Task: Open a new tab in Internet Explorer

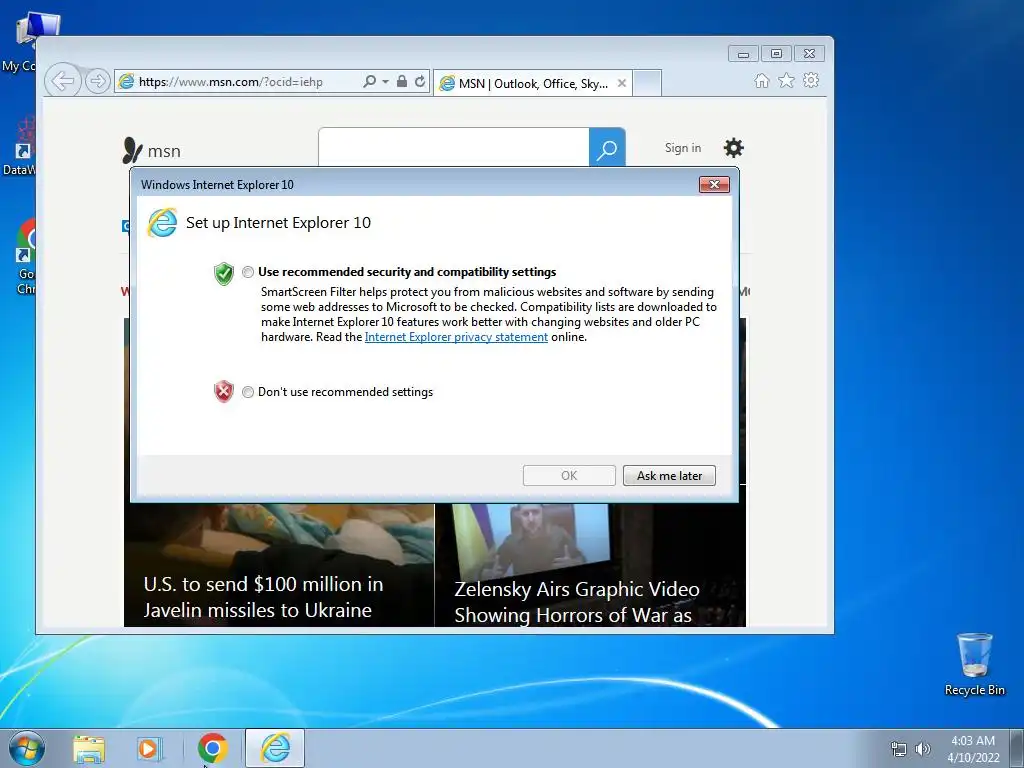Action: [647, 83]
